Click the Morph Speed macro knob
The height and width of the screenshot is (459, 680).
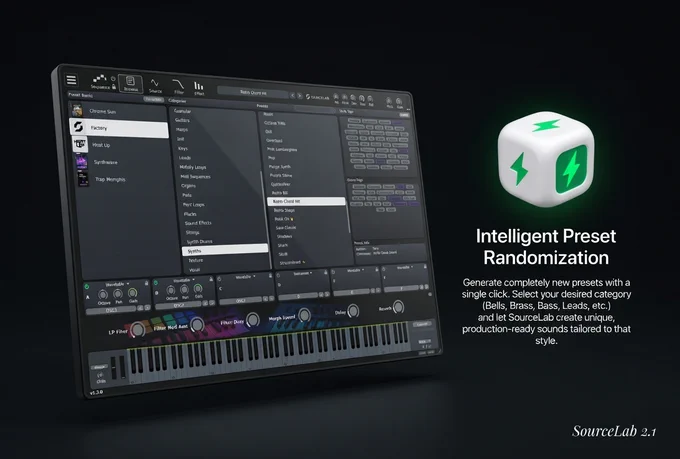click(304, 315)
